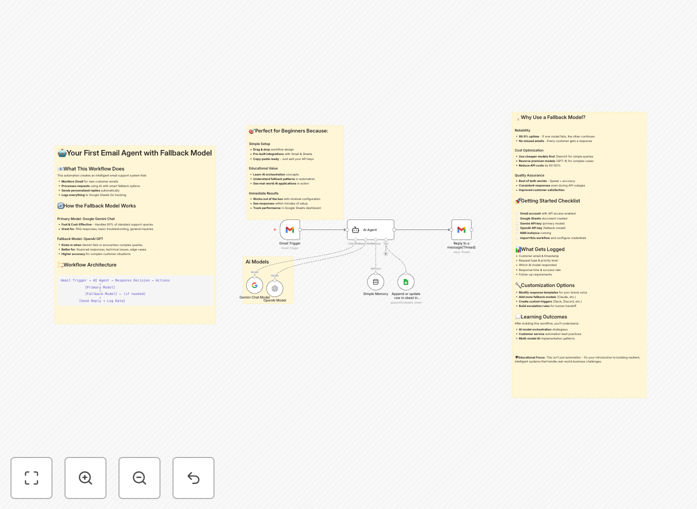Zoom in on the workflow canvas
This screenshot has height=509, width=697.
tap(85, 478)
